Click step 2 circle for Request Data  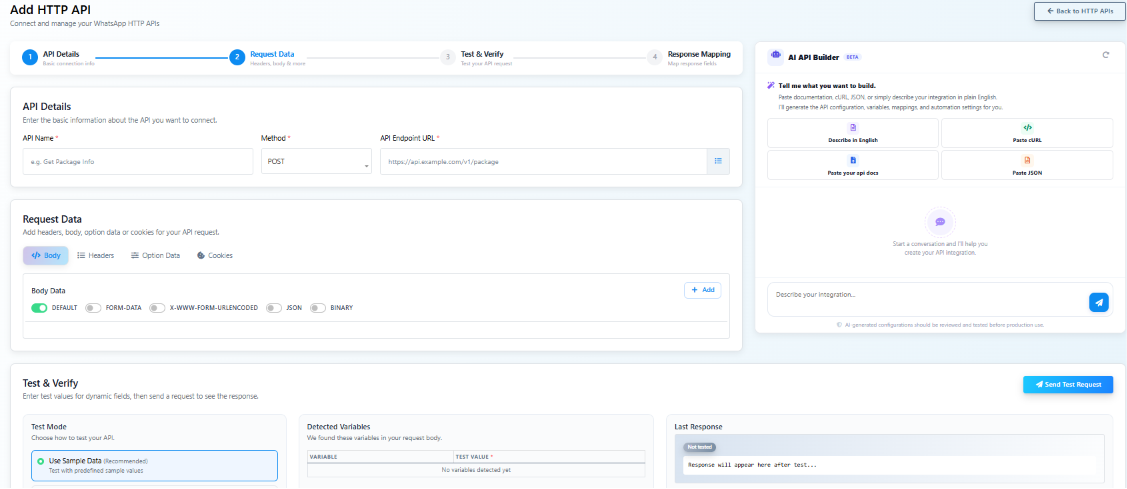237,58
